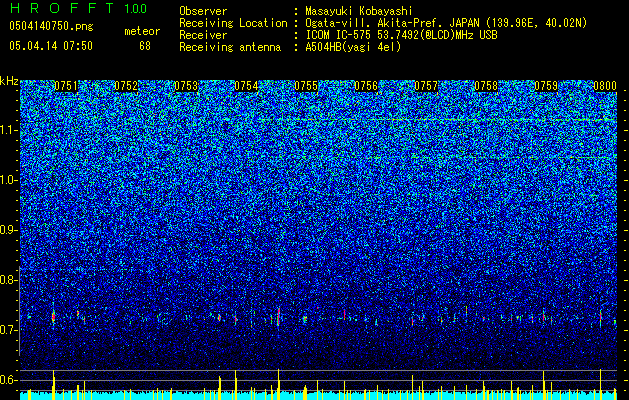Click the file name 0504140750.png
The height and width of the screenshot is (400, 629).
[51, 26]
